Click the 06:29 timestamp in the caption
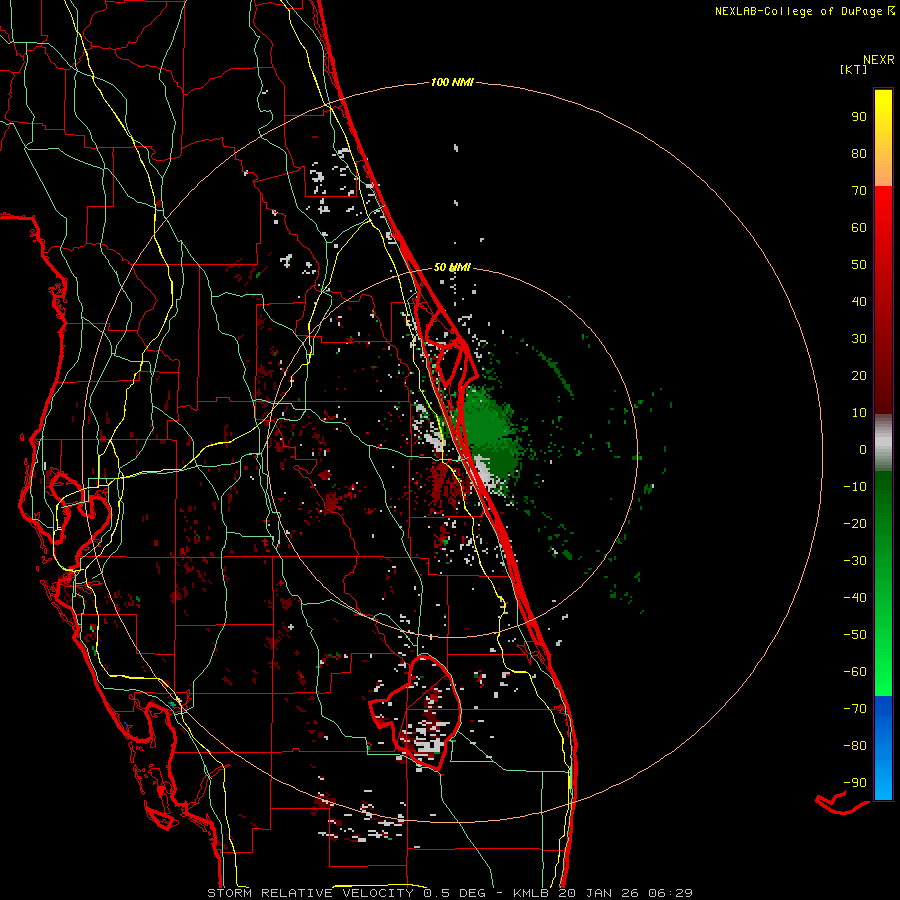The width and height of the screenshot is (900, 900). [671, 893]
